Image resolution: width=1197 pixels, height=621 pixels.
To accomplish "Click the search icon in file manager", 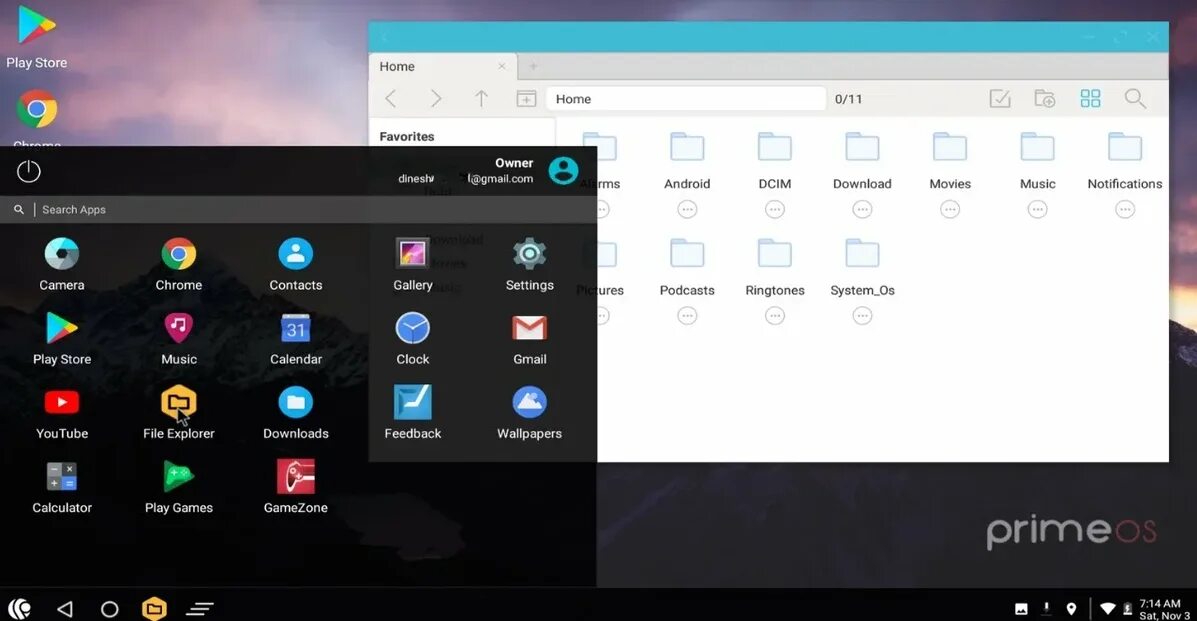I will coord(1135,99).
